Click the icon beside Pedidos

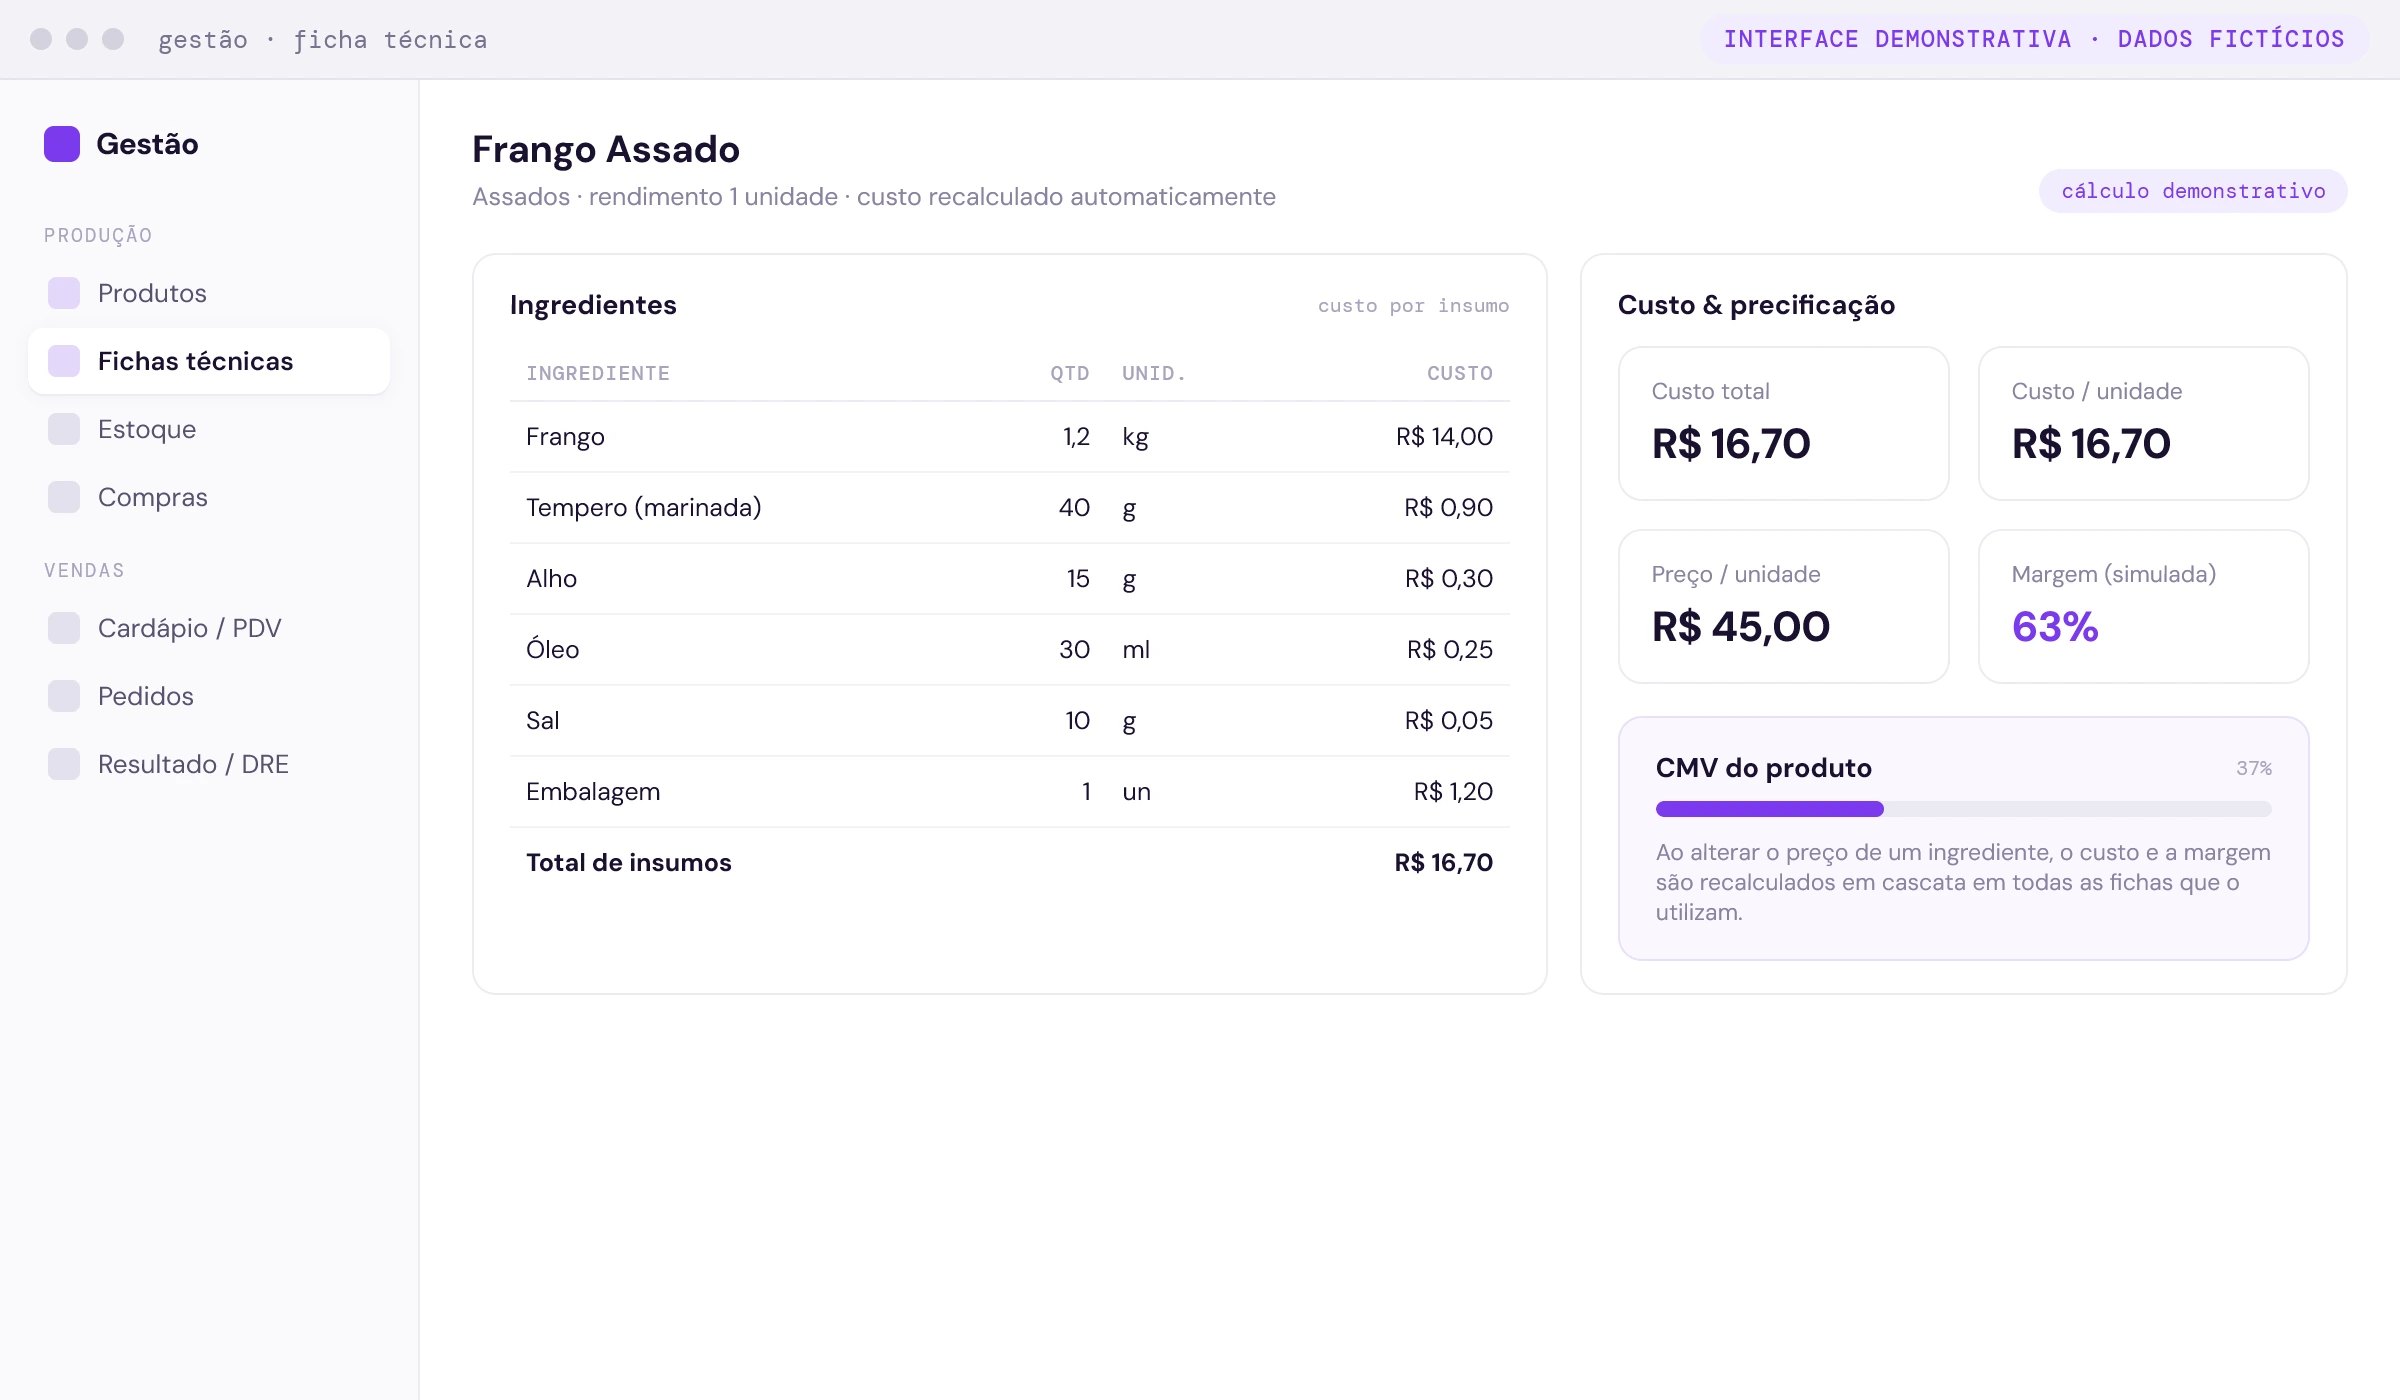click(x=64, y=696)
